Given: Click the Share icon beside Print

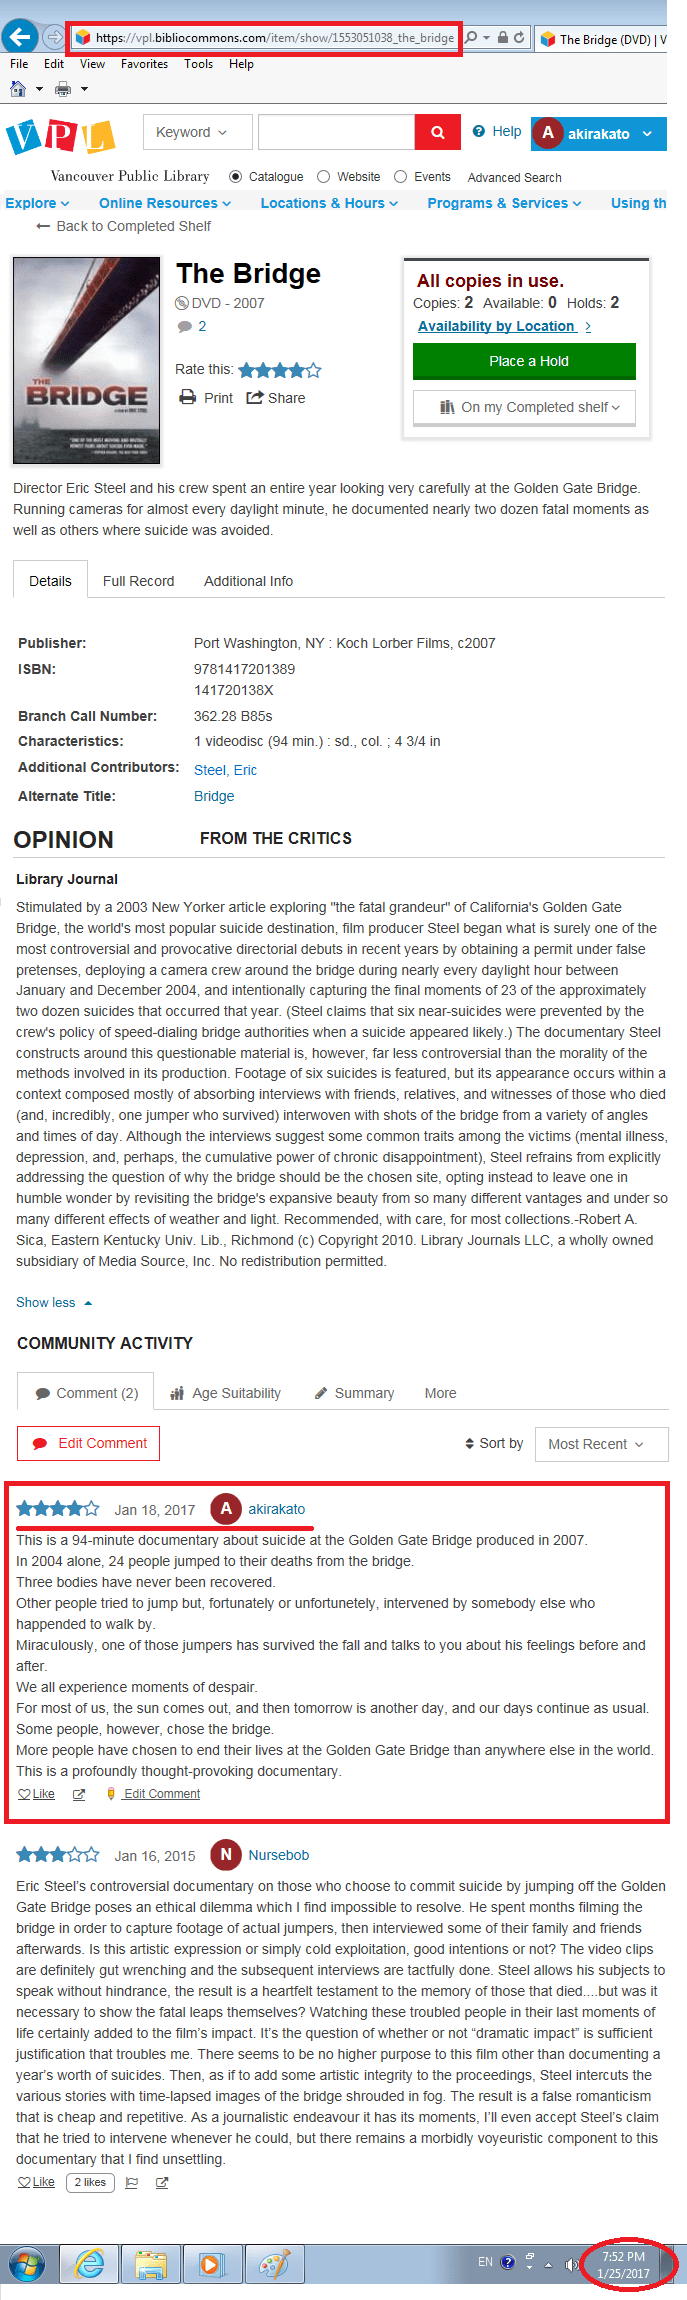Looking at the screenshot, I should [x=255, y=398].
